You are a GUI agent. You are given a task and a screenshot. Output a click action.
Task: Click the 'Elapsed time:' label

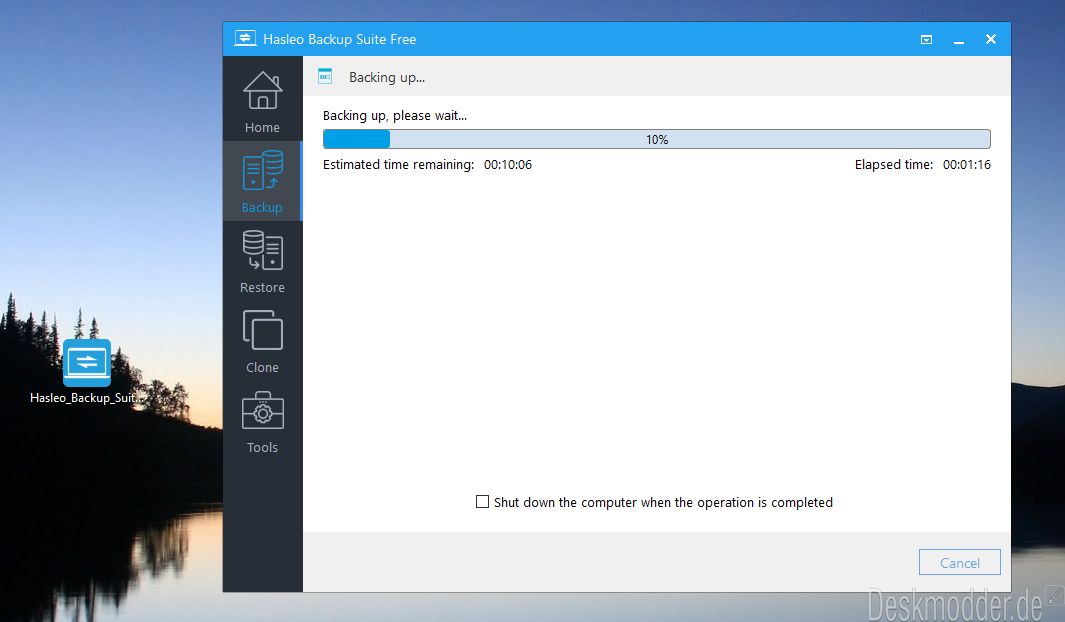(894, 164)
